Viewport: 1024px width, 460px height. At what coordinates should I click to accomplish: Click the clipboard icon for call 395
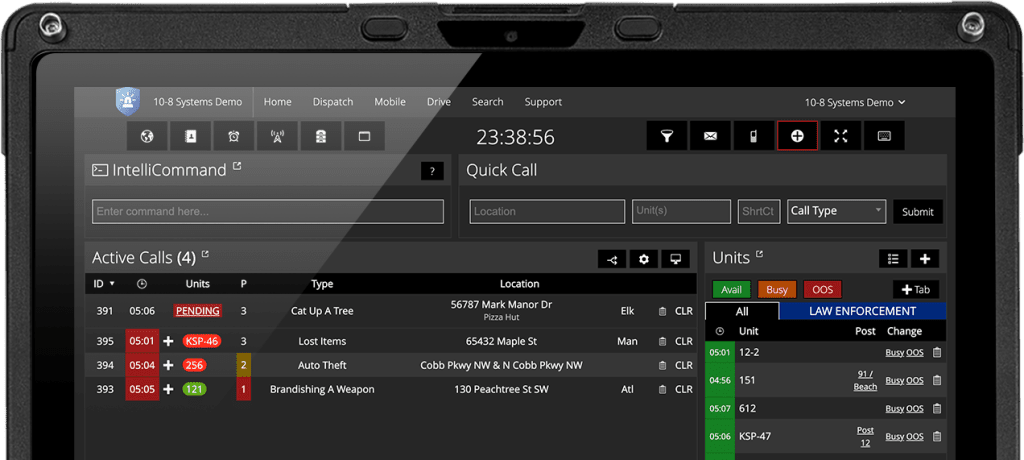[662, 342]
